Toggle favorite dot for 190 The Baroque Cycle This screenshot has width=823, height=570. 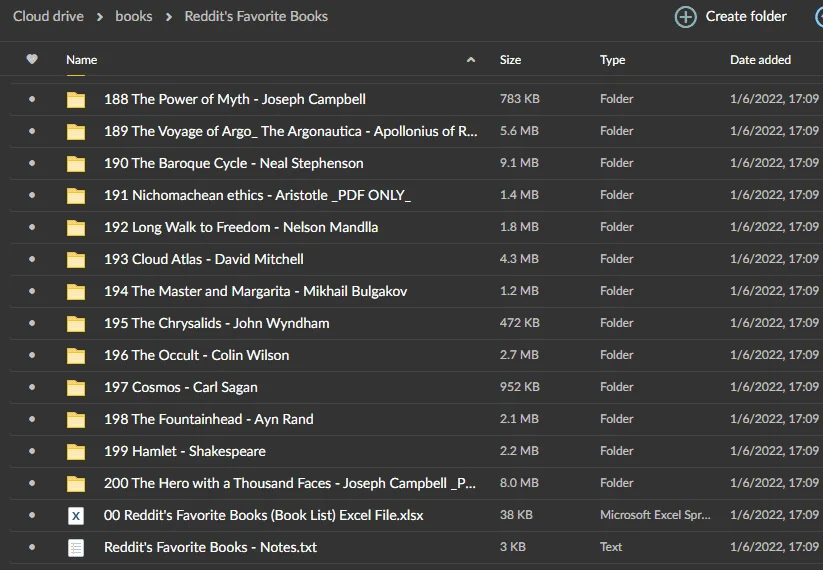[32, 163]
